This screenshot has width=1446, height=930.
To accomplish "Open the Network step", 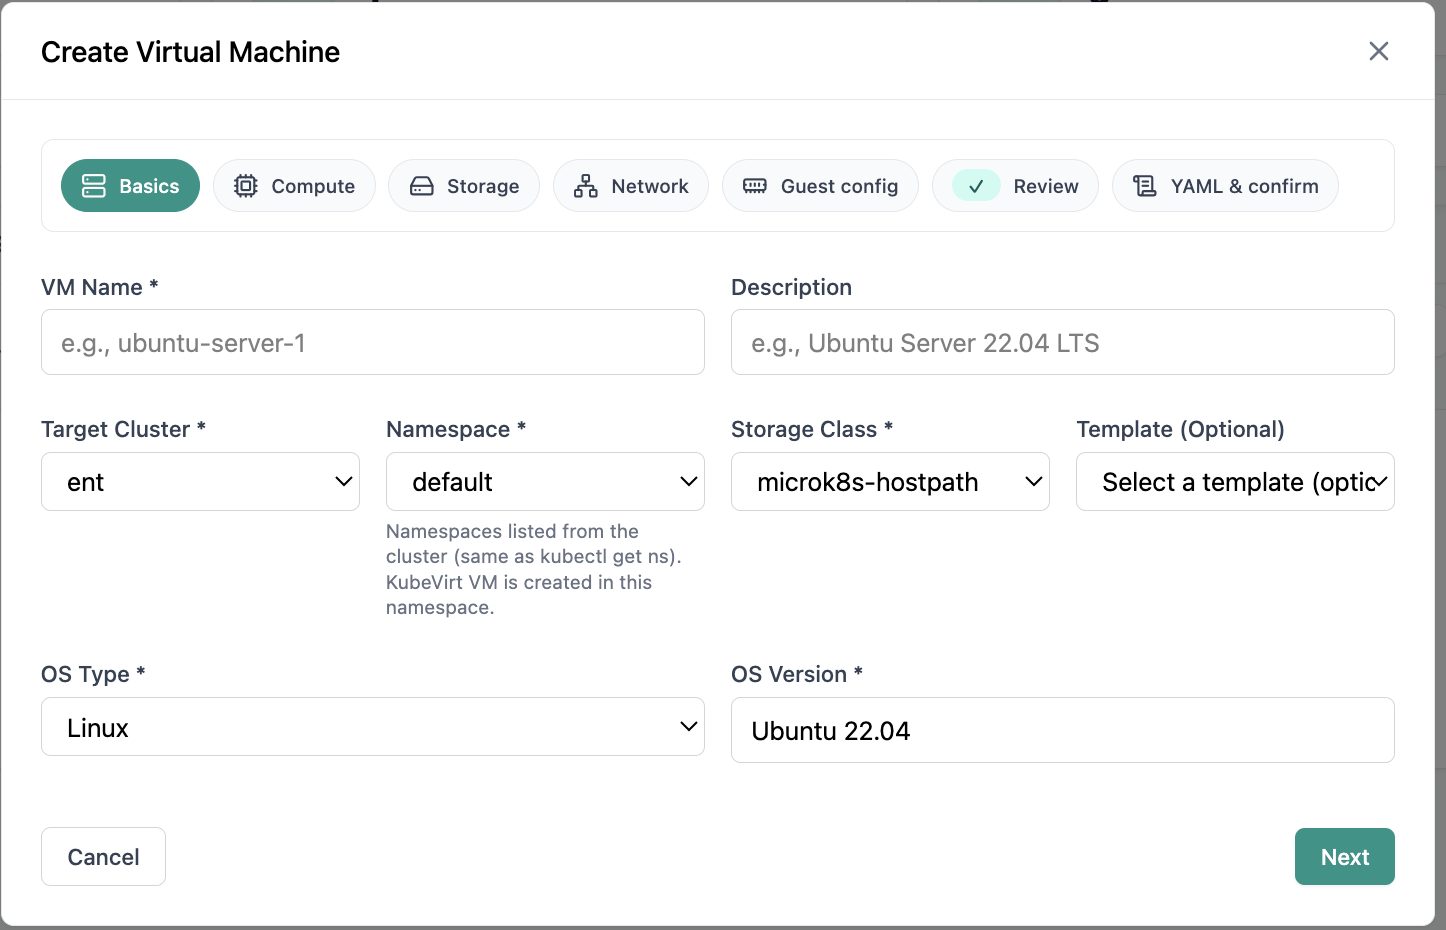I will [631, 186].
